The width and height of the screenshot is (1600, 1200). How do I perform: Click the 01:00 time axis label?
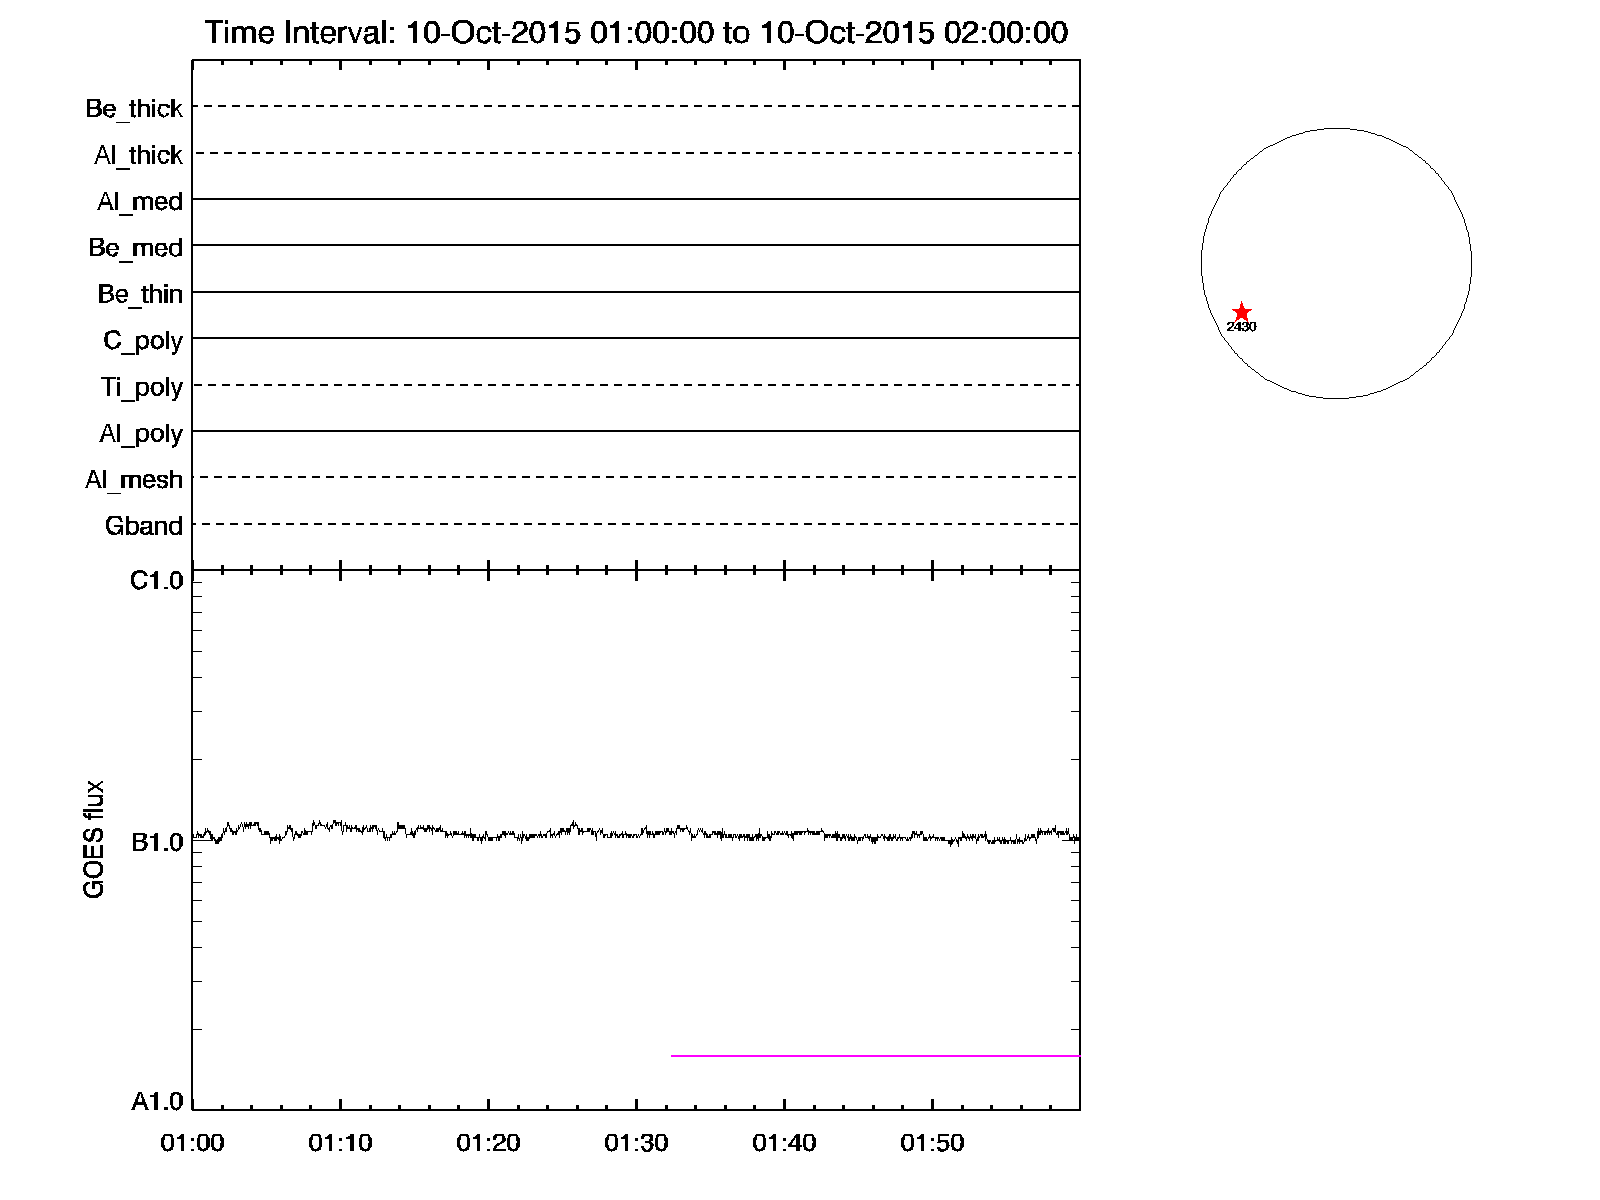[x=192, y=1143]
